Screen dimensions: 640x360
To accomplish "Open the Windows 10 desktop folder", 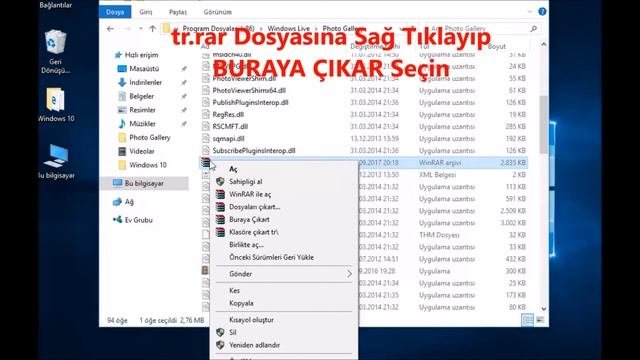I will (56, 104).
